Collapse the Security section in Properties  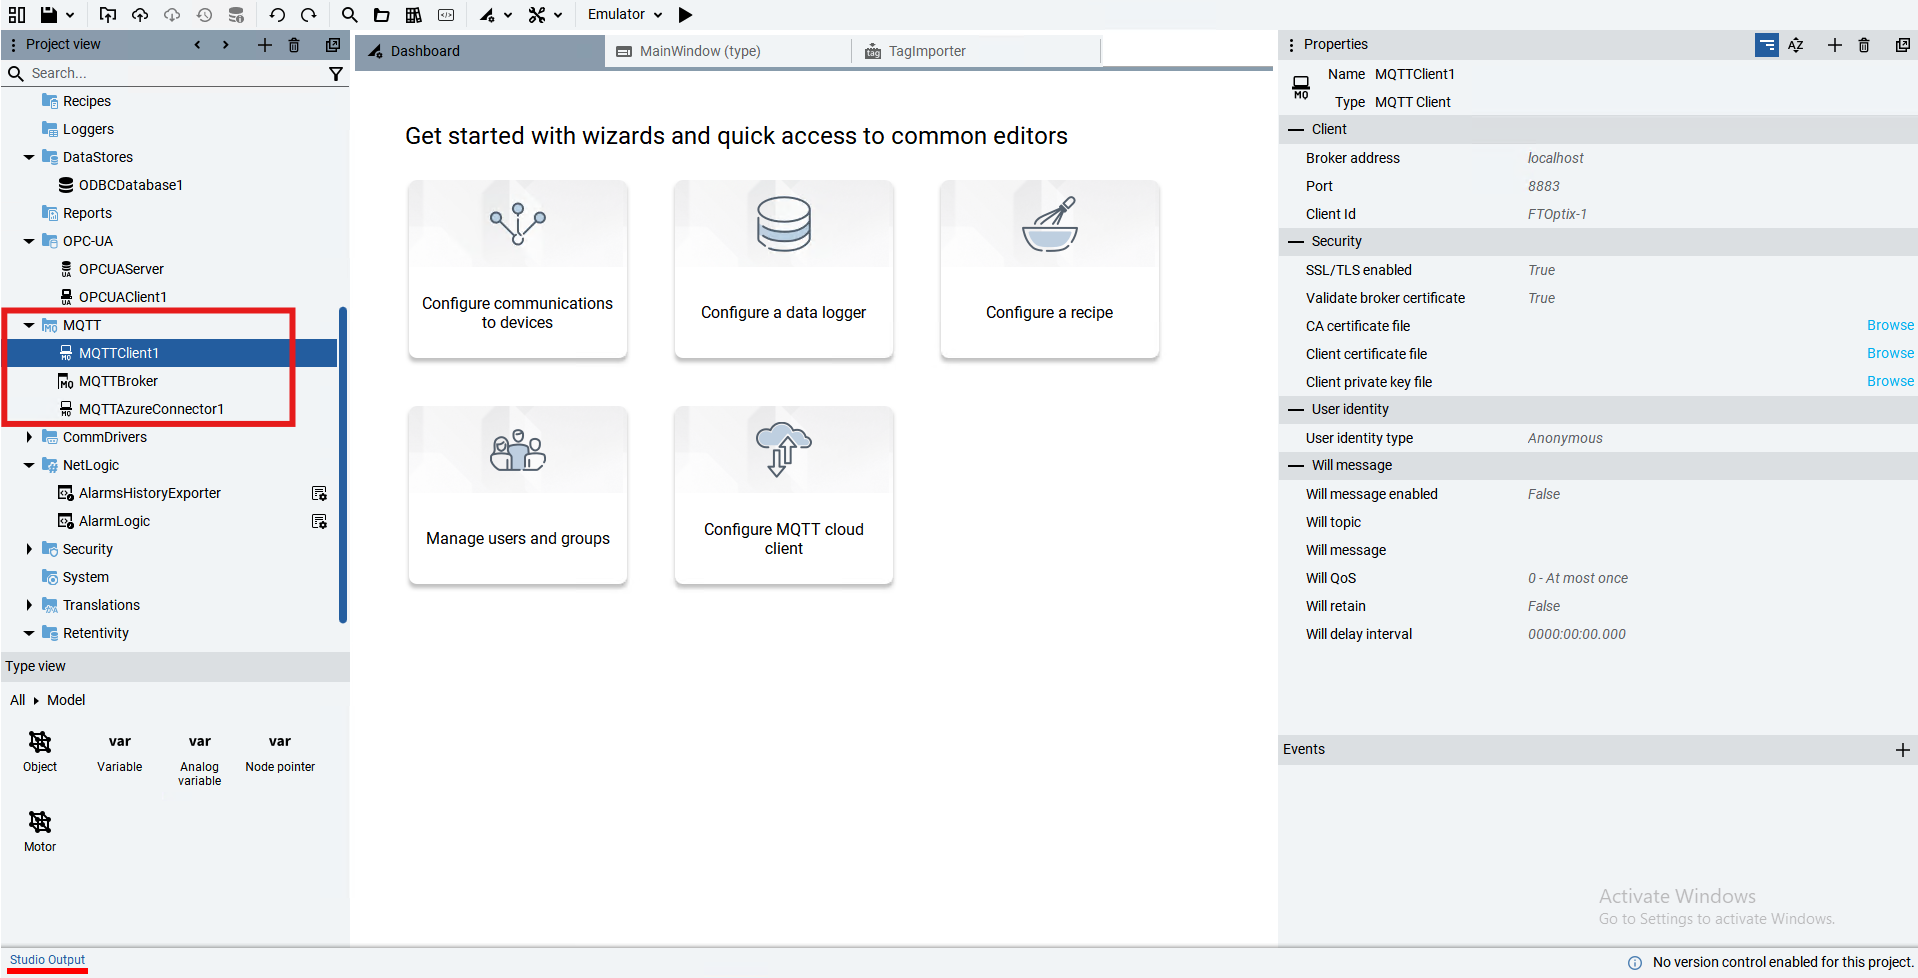[1296, 242]
